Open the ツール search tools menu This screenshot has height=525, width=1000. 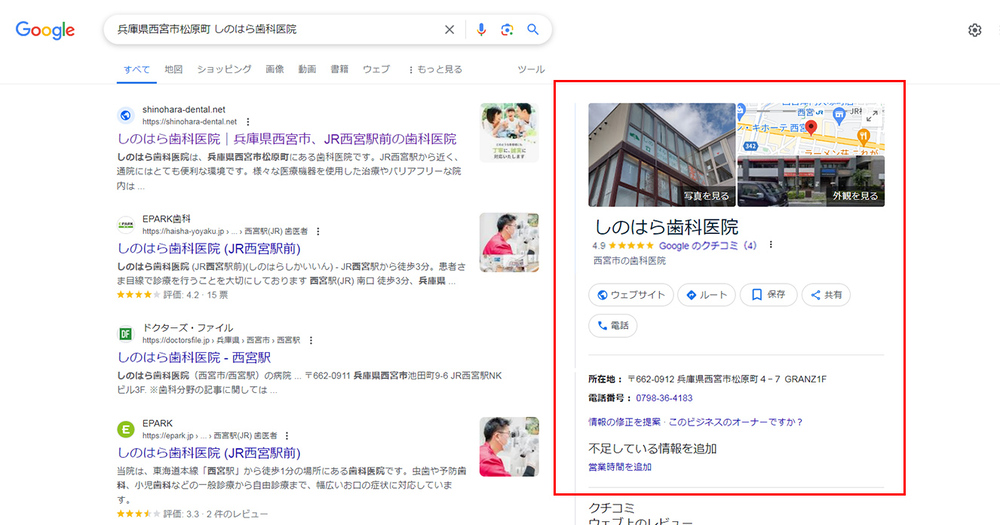tap(531, 69)
